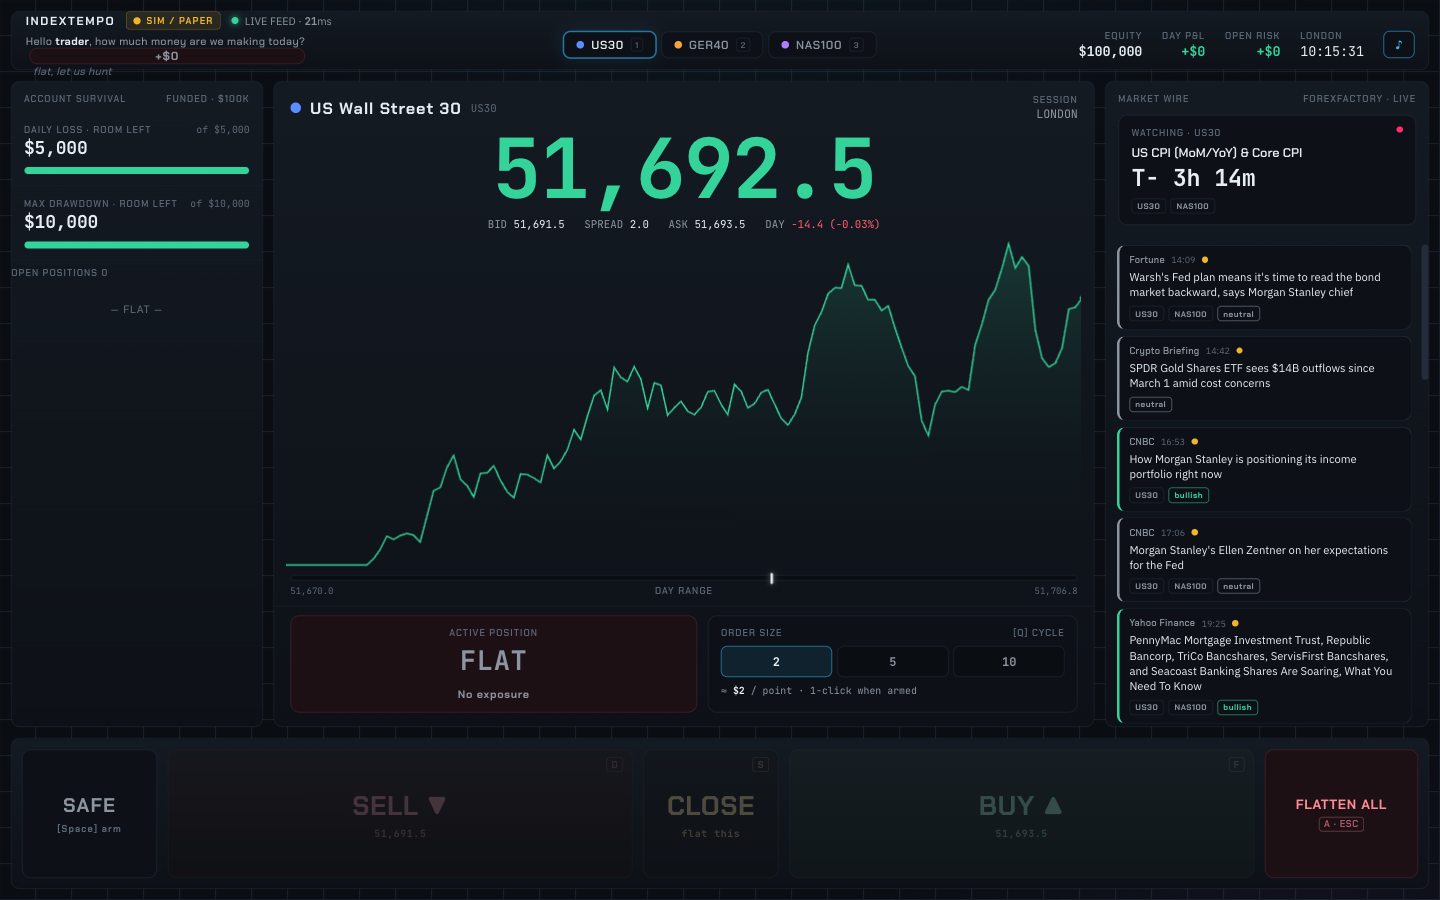The width and height of the screenshot is (1440, 900).
Task: Toggle the sound music-note icon
Action: coord(1399,44)
